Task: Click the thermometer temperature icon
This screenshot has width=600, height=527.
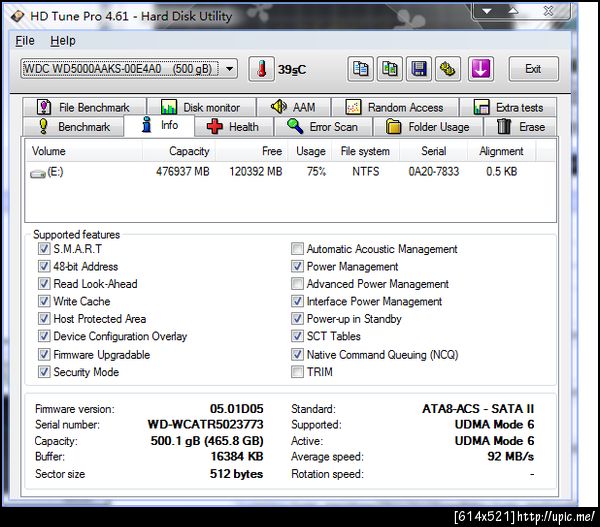Action: point(261,69)
